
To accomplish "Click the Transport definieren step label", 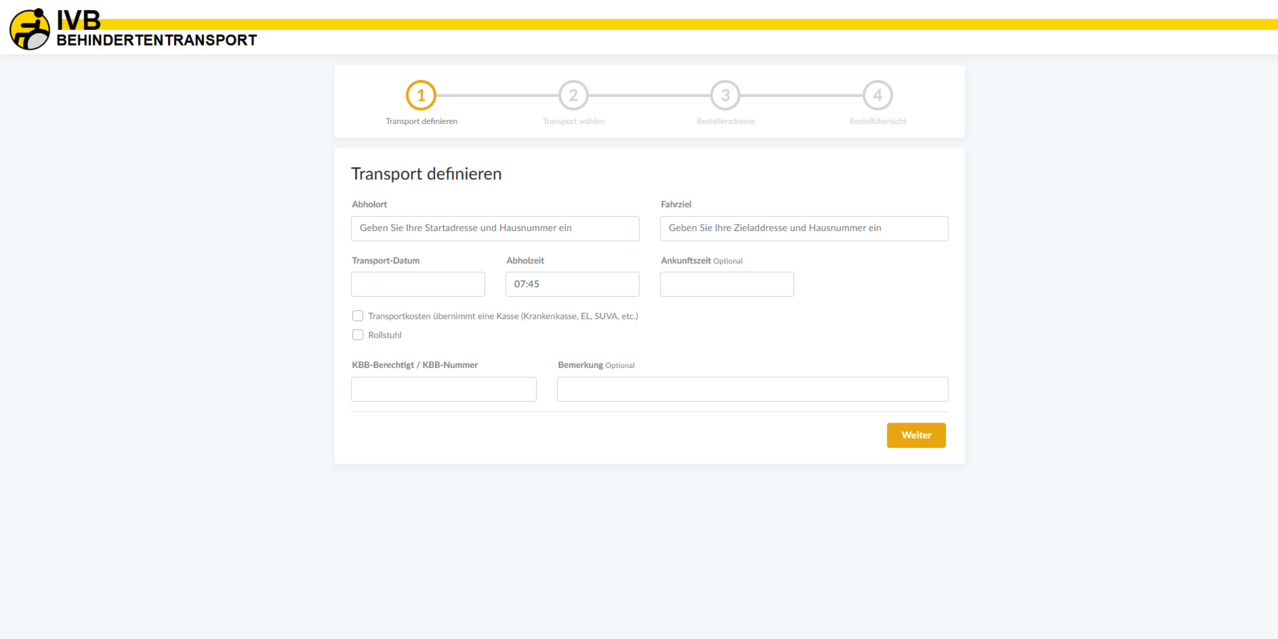I will coord(421,121).
